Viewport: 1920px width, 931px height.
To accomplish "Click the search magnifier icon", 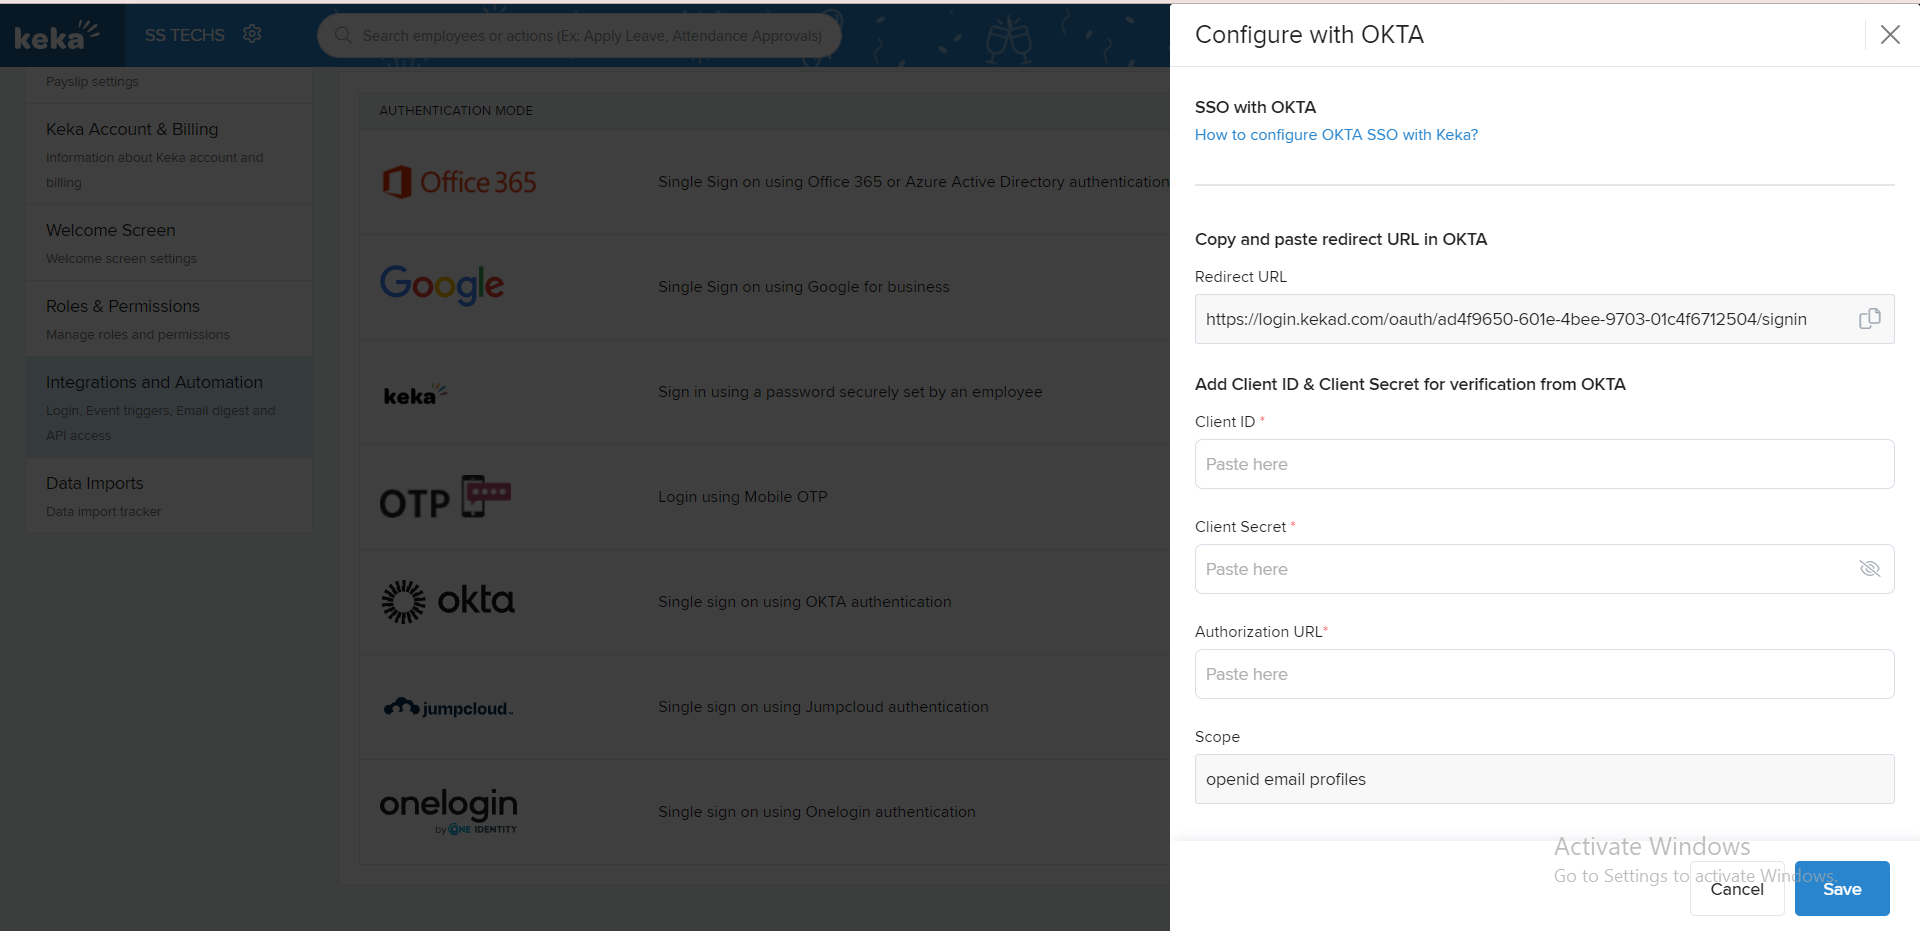I will pyautogui.click(x=343, y=35).
